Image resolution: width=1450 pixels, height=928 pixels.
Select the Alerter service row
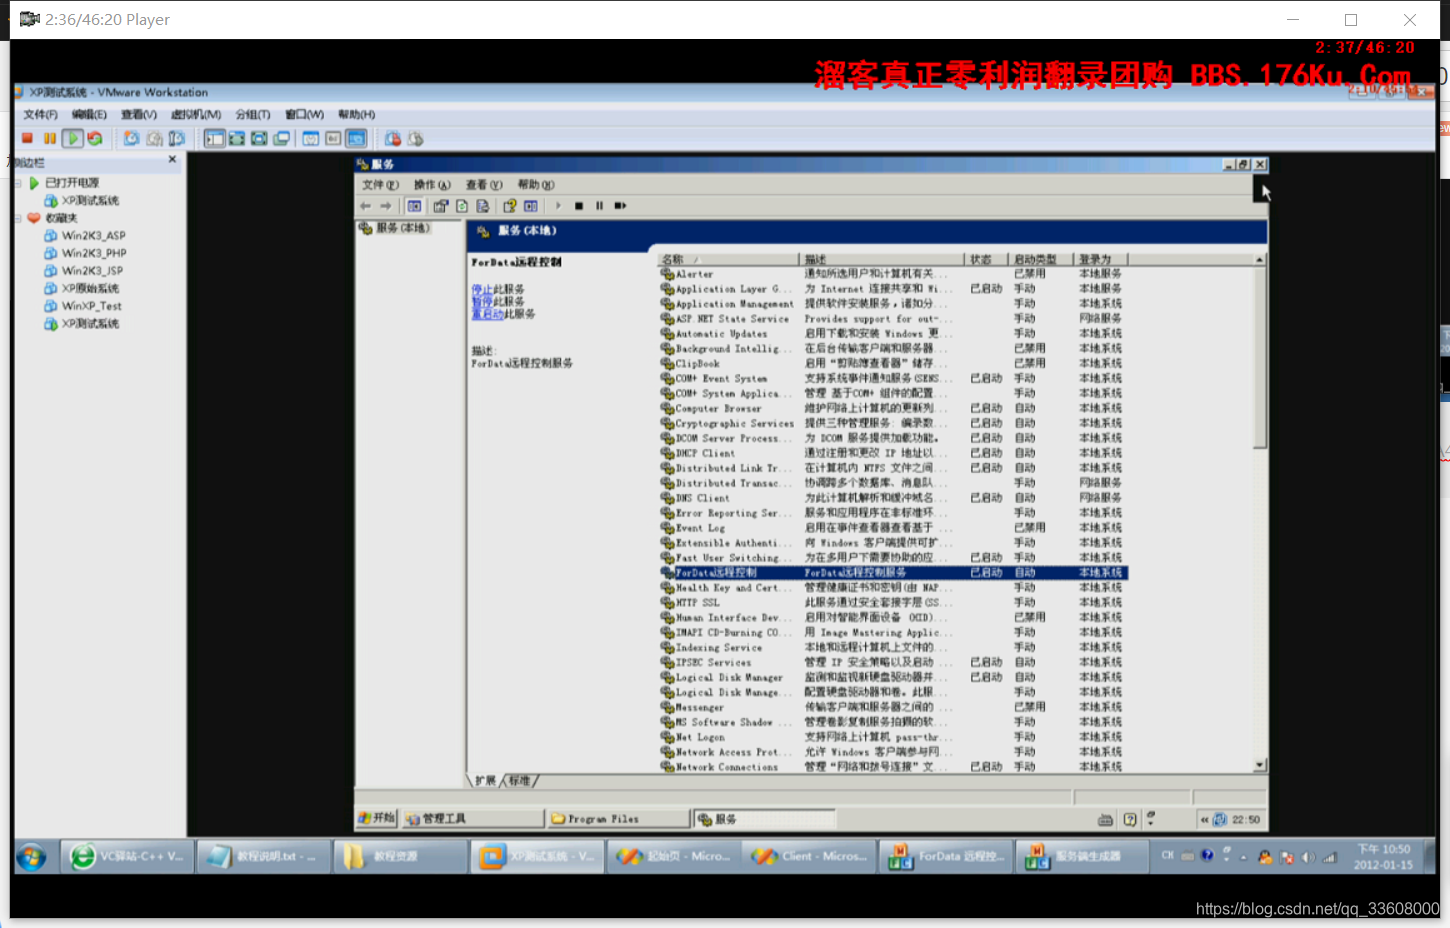894,274
